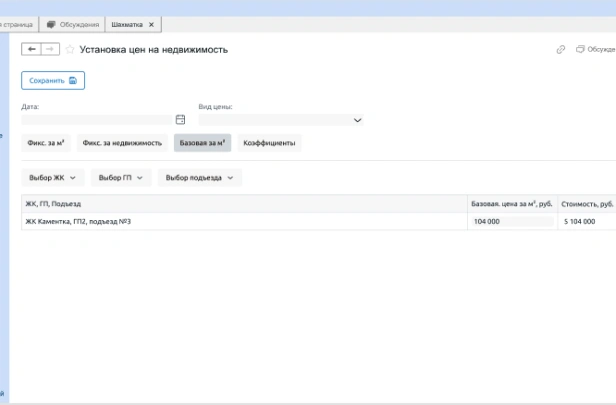Click the Сохранить button
Image resolution: width=616 pixels, height=405 pixels.
tap(53, 81)
